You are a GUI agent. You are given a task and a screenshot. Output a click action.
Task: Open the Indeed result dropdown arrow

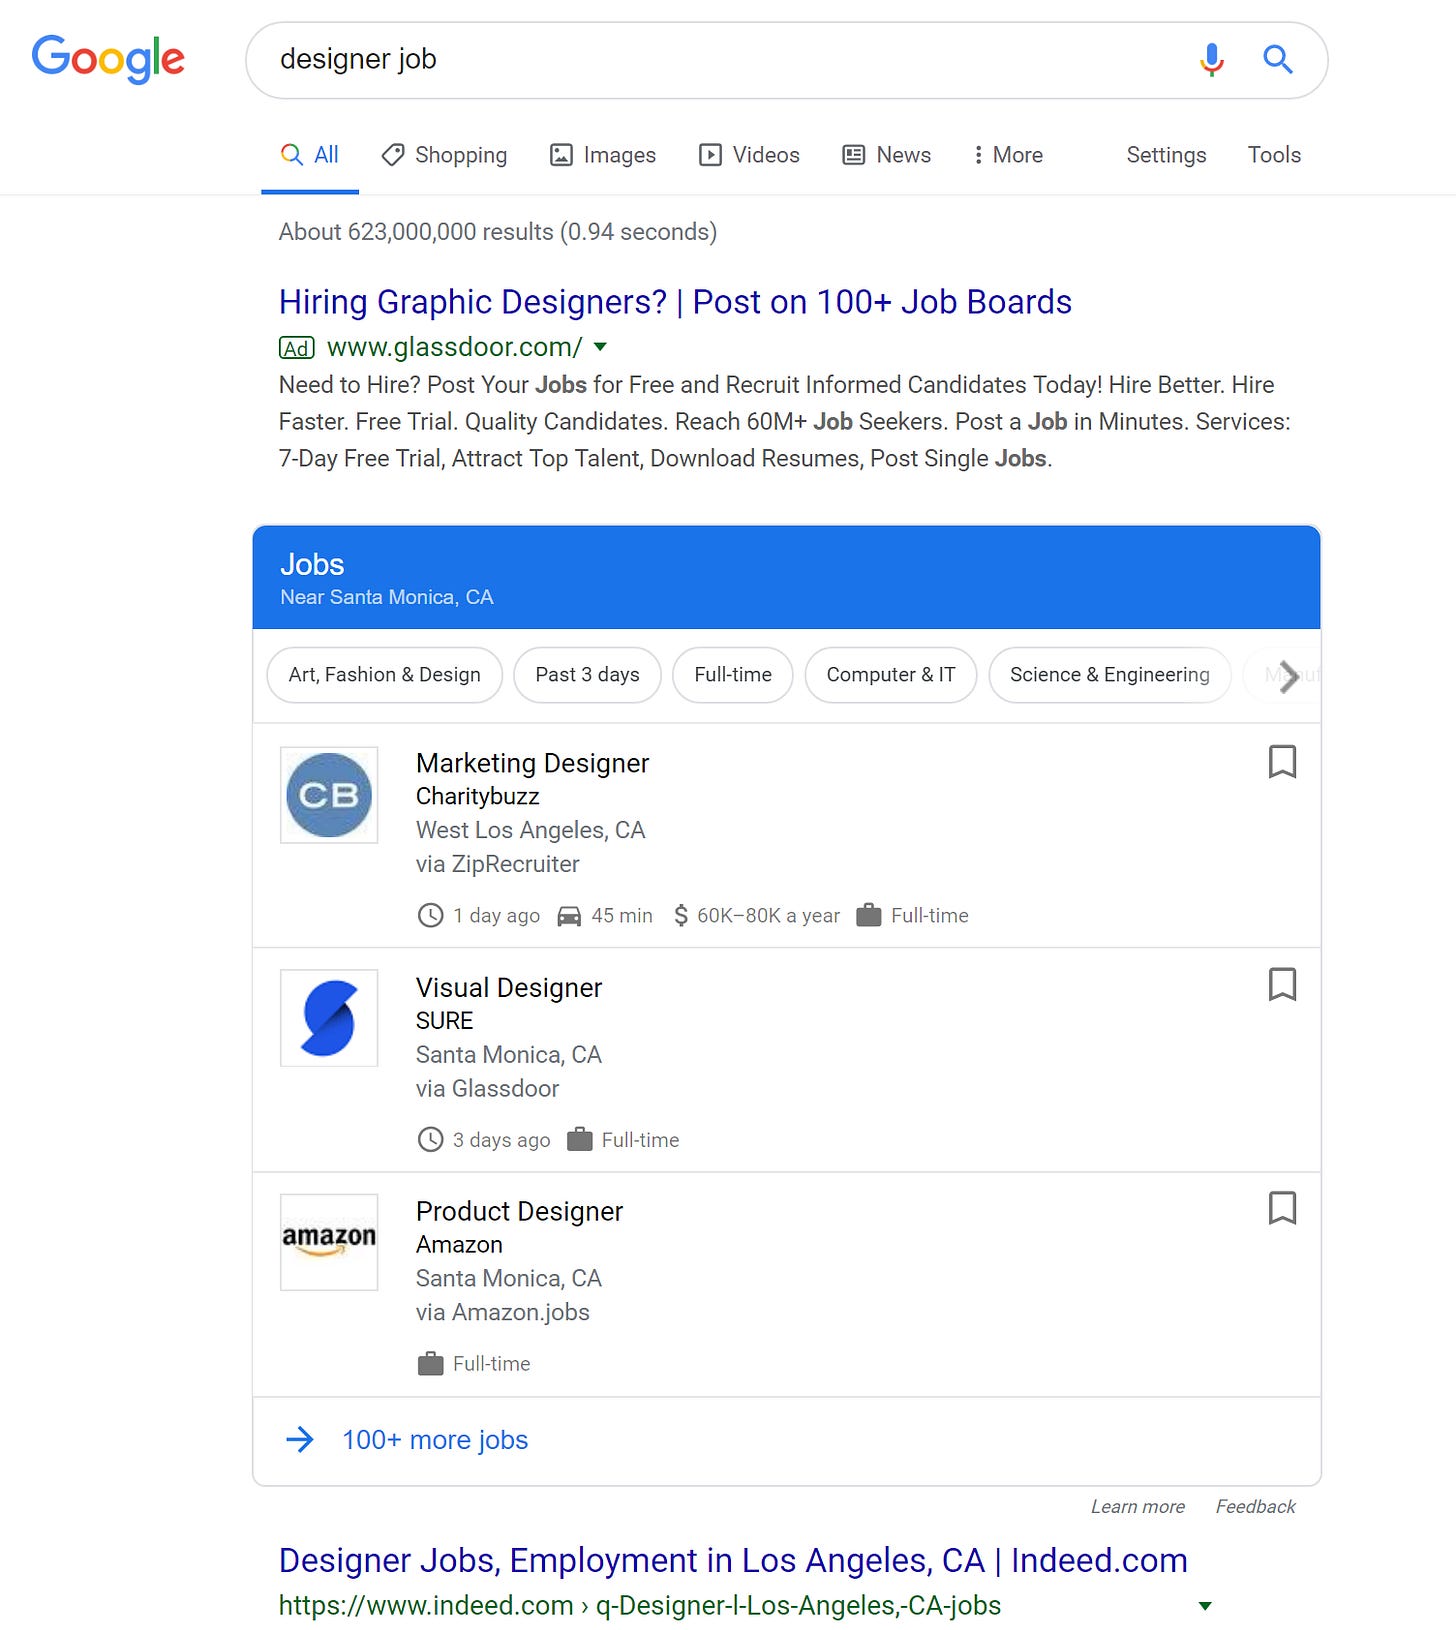(x=1205, y=1606)
